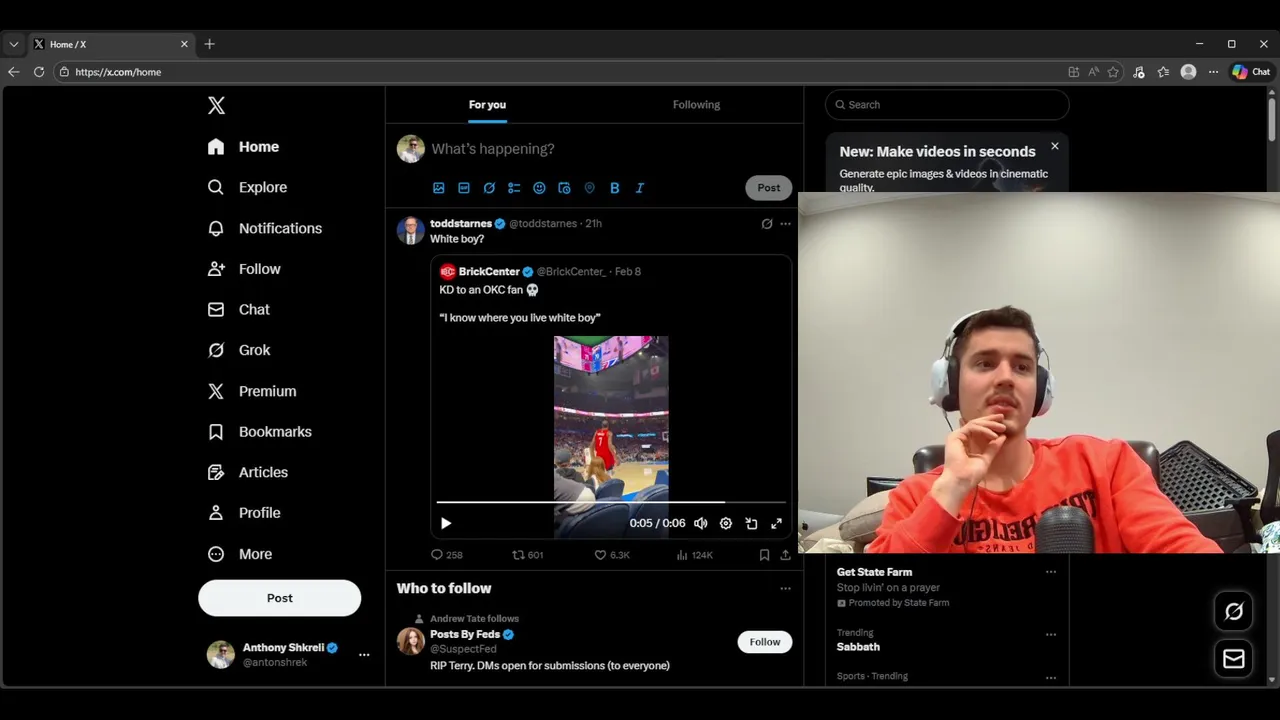1280x720 pixels.
Task: Add media image to the post
Action: [438, 188]
